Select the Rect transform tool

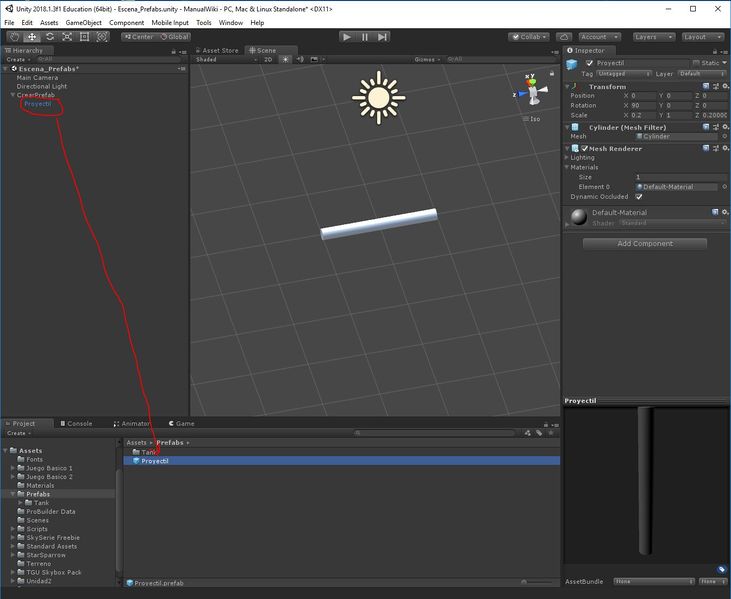click(x=84, y=37)
